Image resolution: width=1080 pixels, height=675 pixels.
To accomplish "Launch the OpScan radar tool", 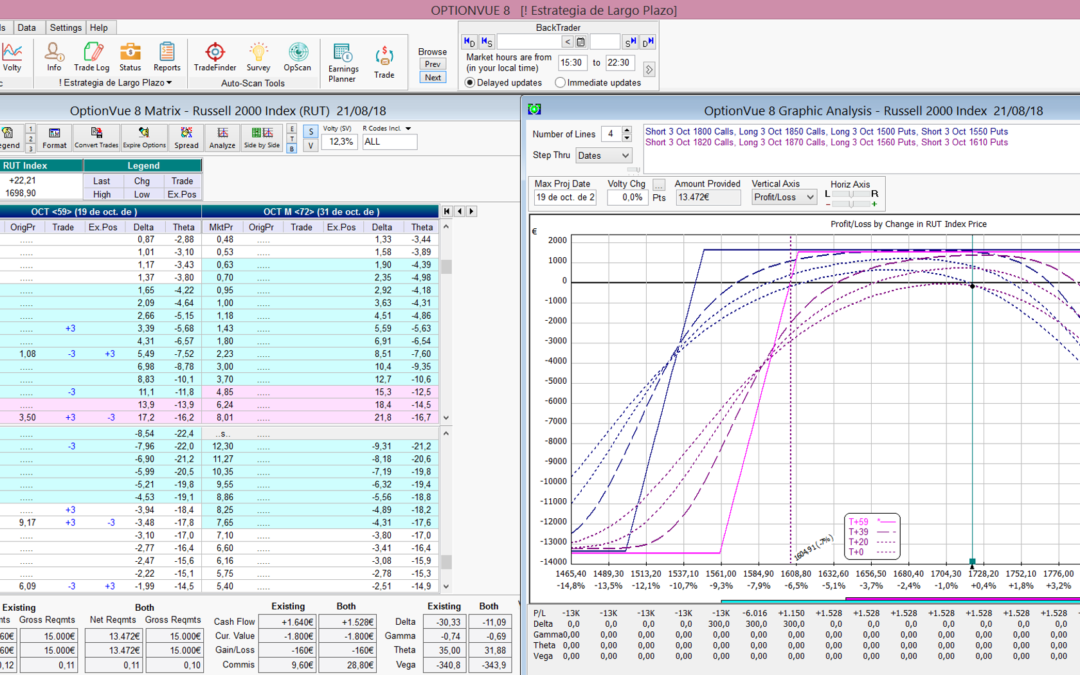I will pos(298,56).
